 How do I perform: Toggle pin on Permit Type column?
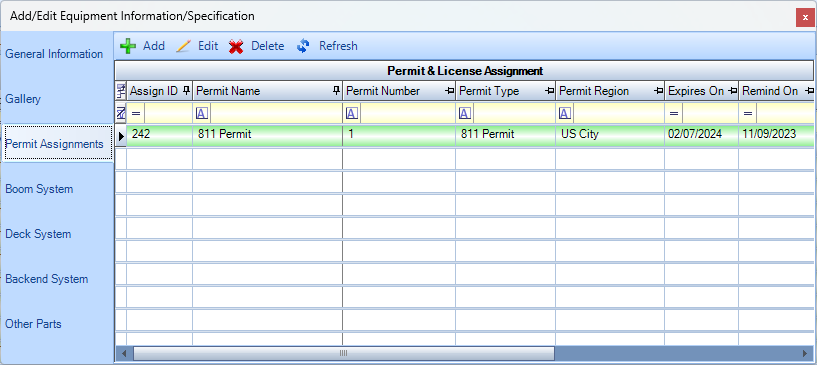click(x=549, y=91)
